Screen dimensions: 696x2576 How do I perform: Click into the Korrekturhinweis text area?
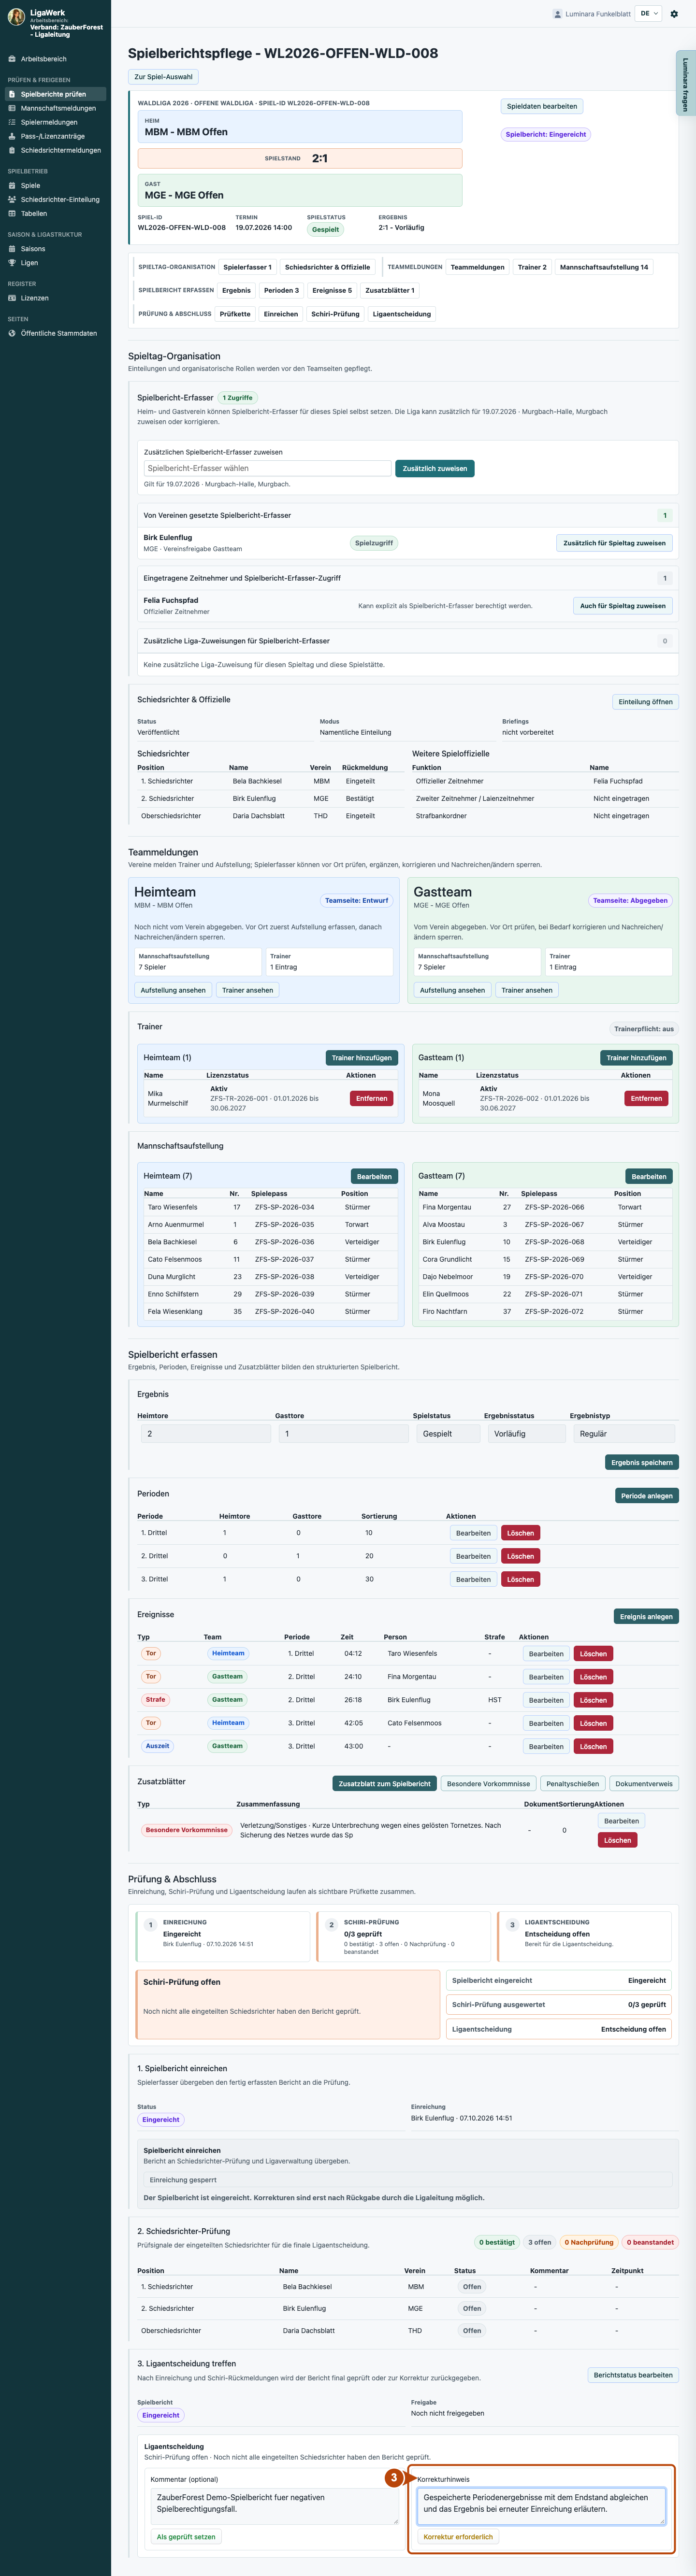[541, 2506]
